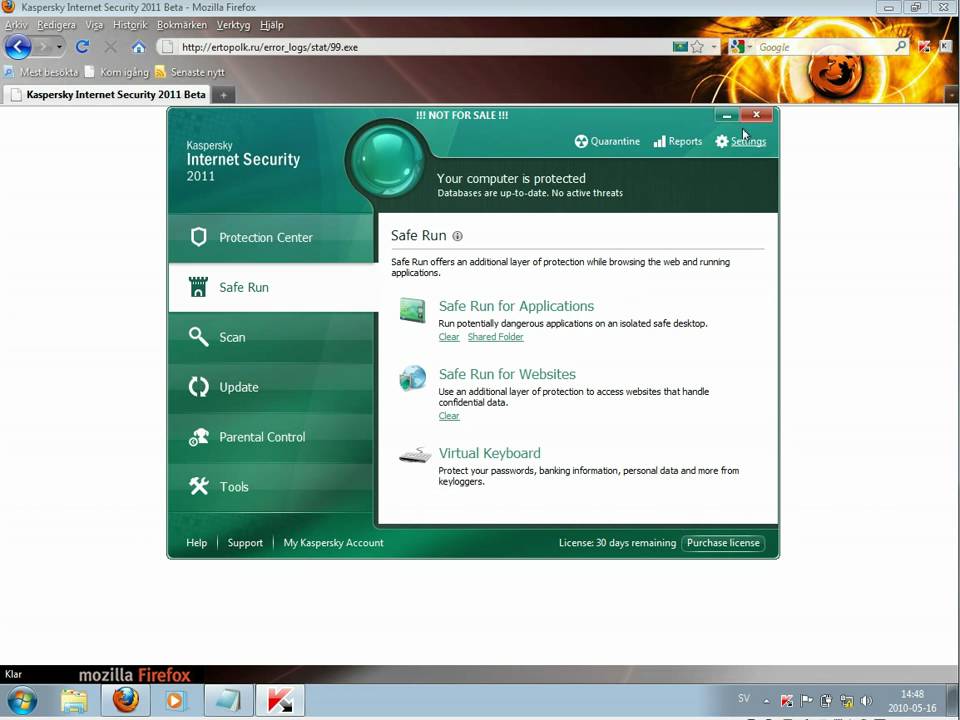Open Senaste nytt feed bookmark
This screenshot has width=960, height=720.
tap(190, 72)
